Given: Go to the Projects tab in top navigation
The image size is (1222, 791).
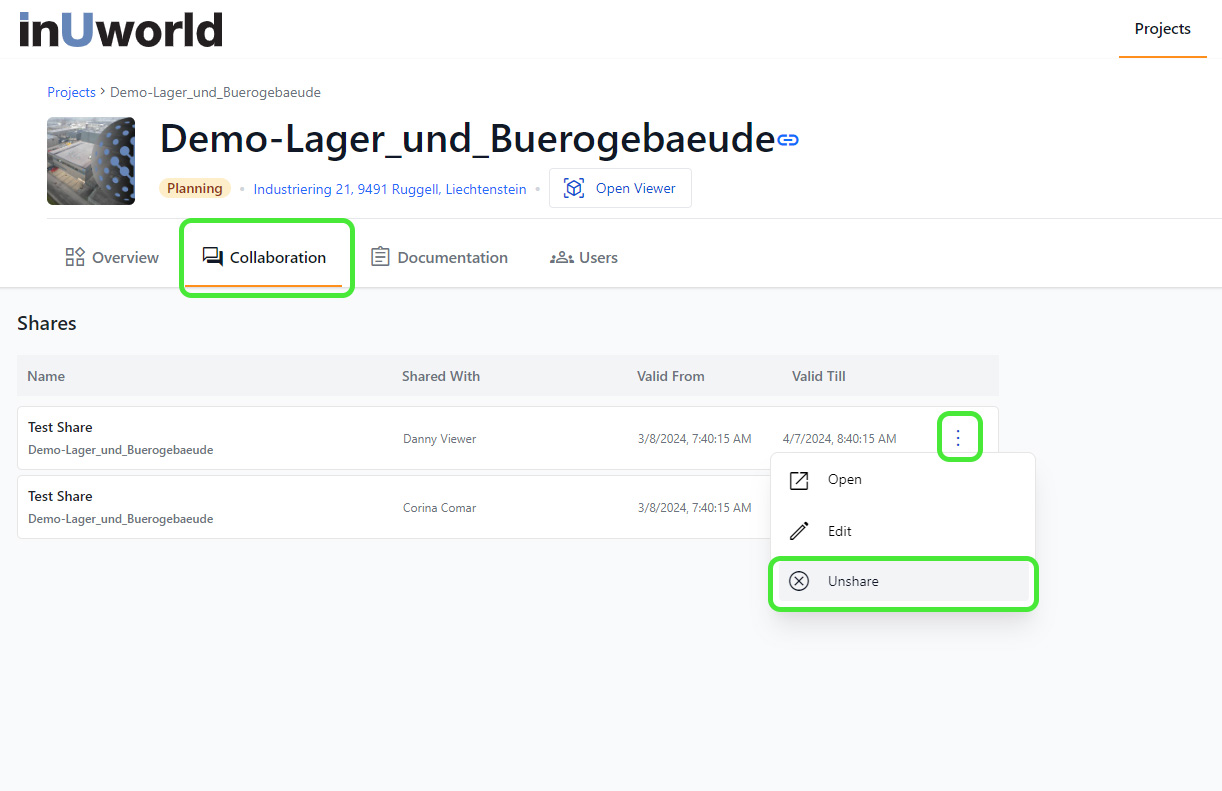Looking at the screenshot, I should 1162,29.
